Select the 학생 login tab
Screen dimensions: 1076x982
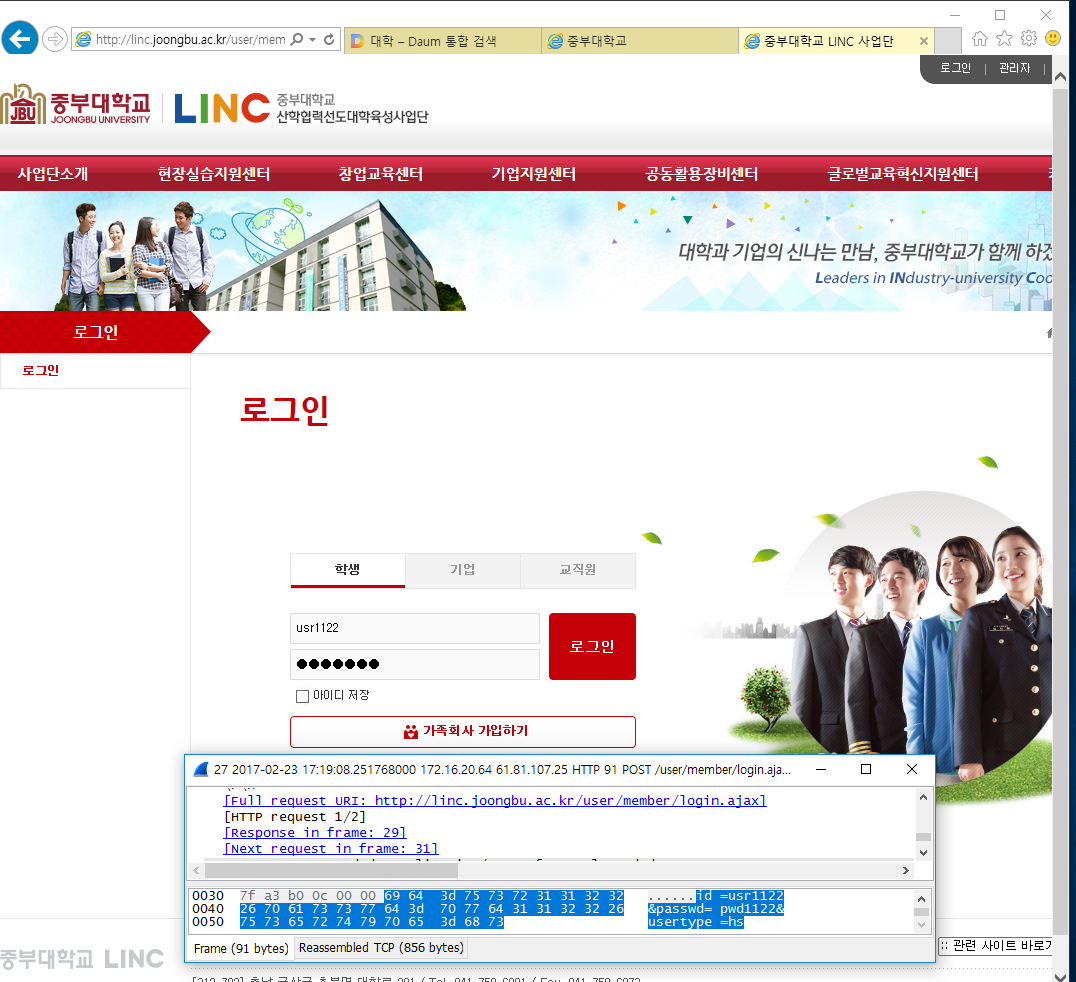tap(348, 570)
